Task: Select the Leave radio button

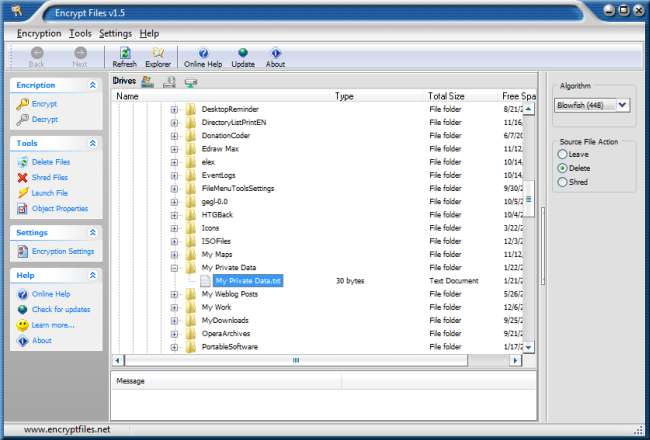Action: [562, 154]
